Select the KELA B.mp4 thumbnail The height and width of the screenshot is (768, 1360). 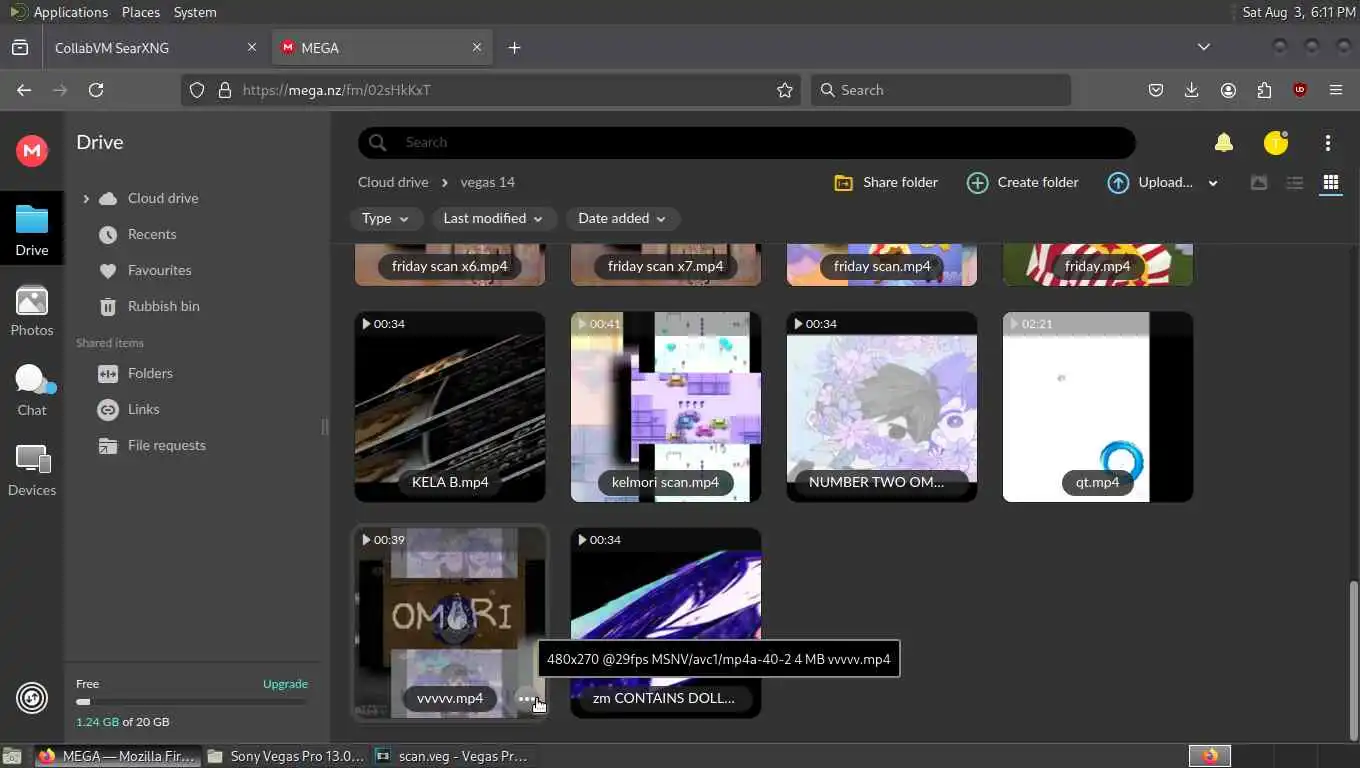(450, 407)
